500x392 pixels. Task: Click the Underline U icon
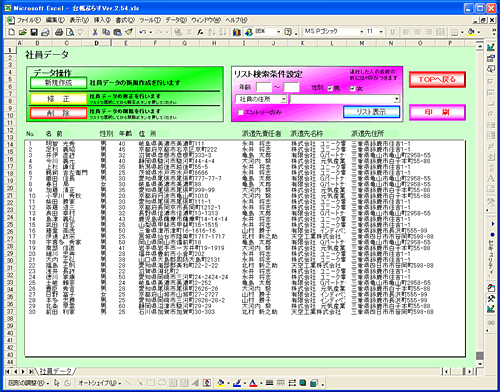tap(392, 32)
